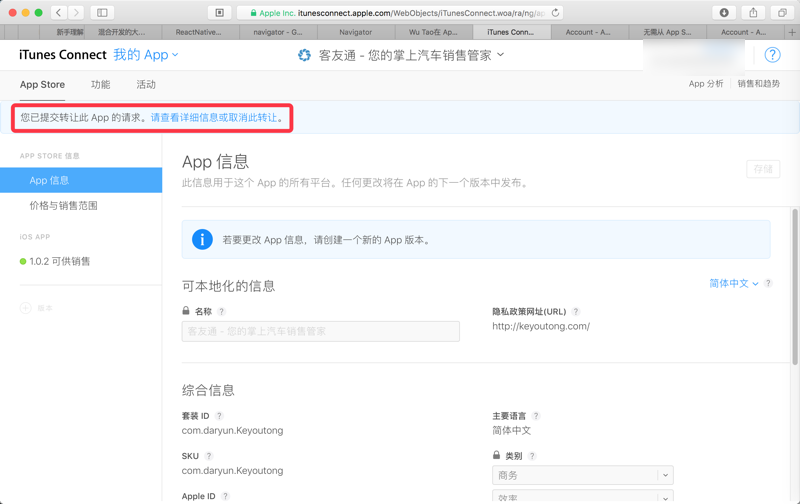Click the 存储 save button
The width and height of the screenshot is (800, 504).
pos(763,169)
